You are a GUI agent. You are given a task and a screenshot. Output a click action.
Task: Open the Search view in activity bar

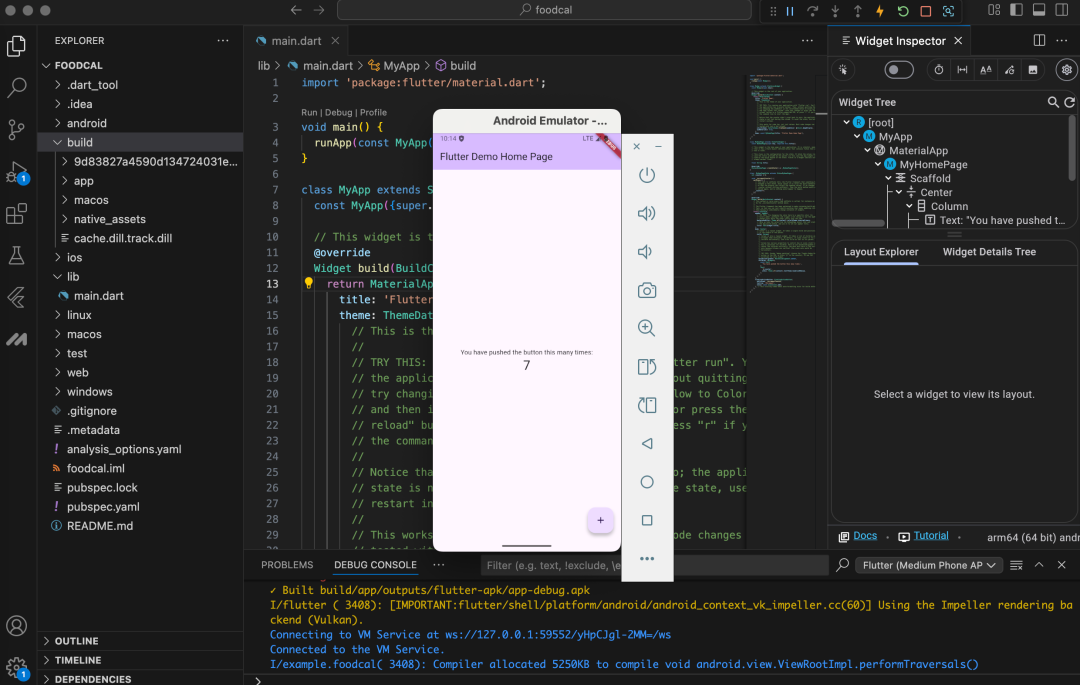17,87
